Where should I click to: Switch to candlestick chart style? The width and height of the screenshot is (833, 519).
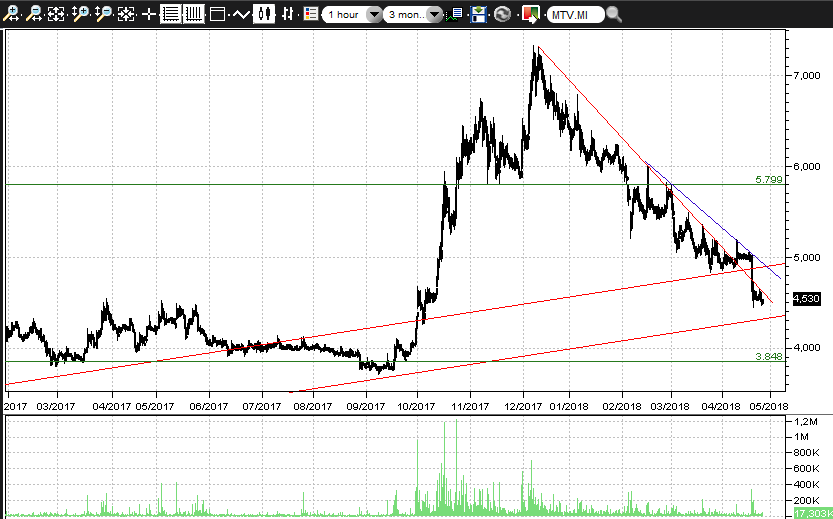(264, 14)
